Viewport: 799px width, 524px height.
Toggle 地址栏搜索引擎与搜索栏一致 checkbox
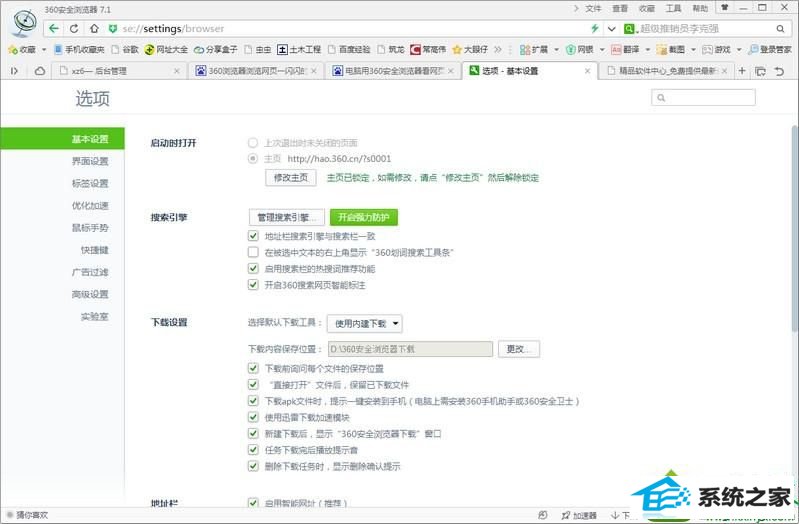tap(253, 236)
